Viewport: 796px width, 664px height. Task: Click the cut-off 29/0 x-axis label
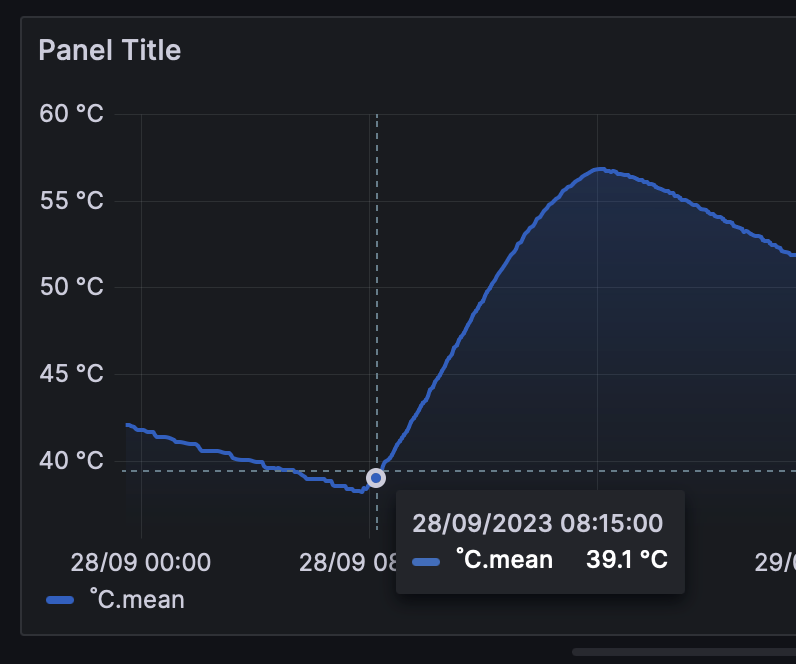pos(775,562)
